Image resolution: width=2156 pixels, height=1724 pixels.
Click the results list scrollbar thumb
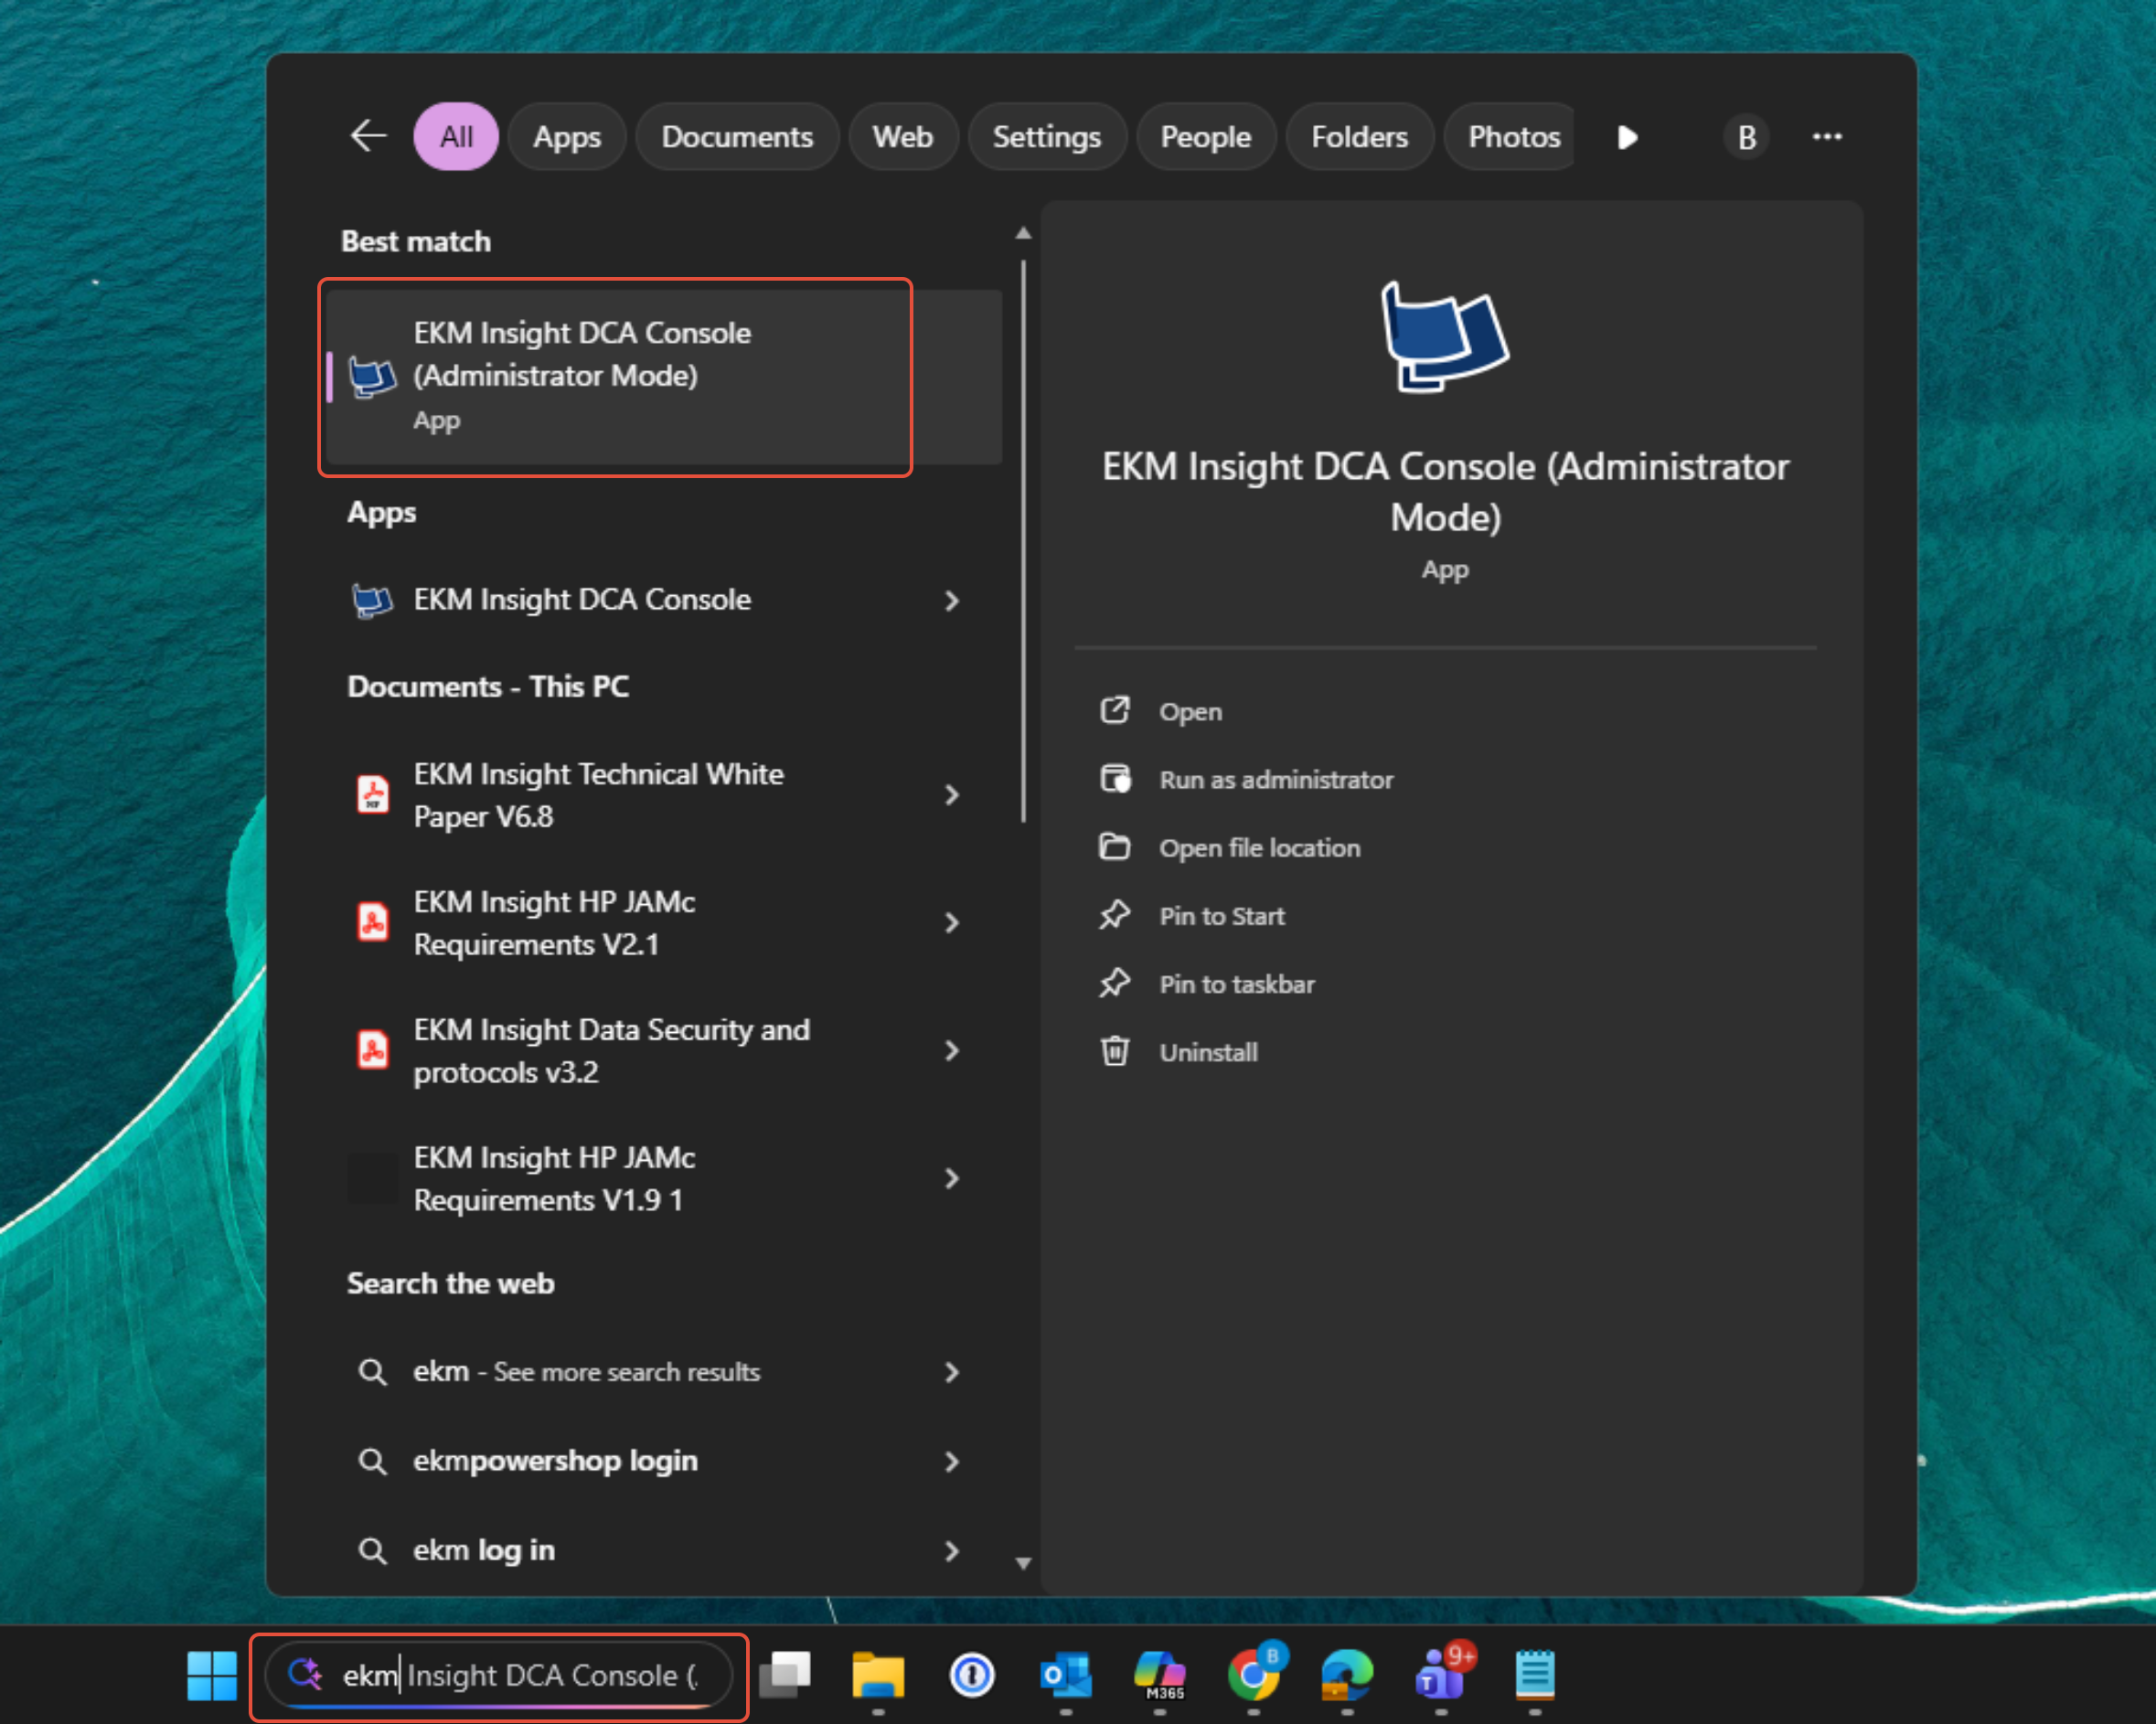point(1023,541)
